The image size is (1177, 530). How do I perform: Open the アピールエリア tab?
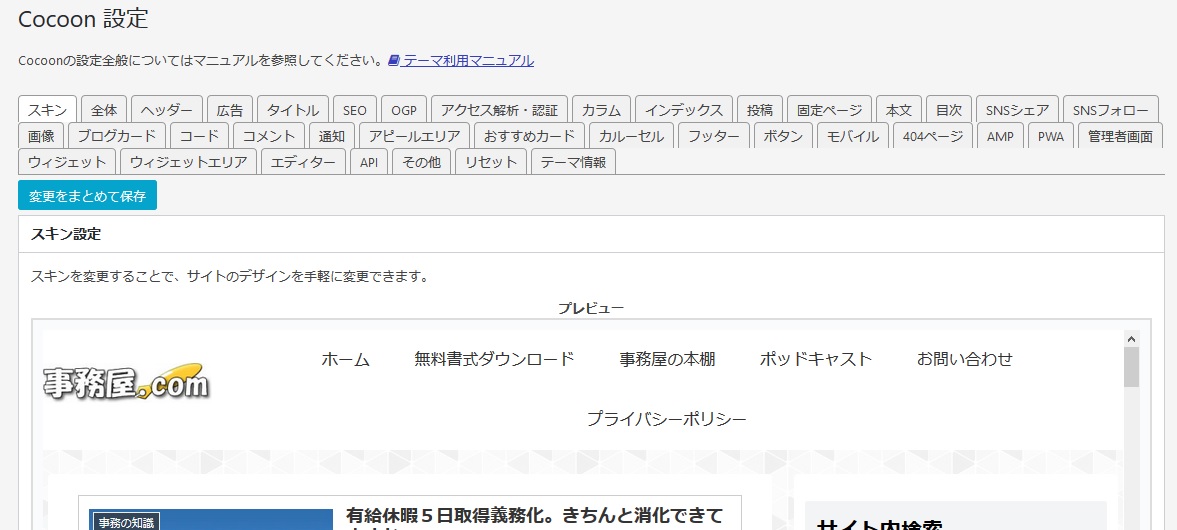(414, 136)
